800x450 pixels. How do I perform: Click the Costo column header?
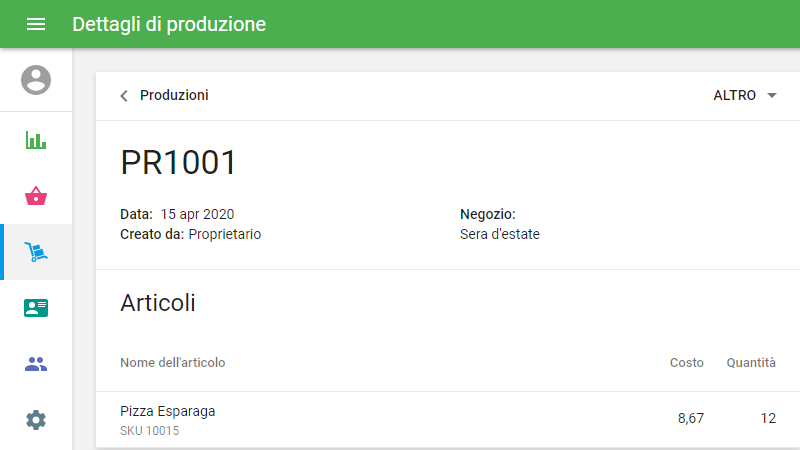686,362
